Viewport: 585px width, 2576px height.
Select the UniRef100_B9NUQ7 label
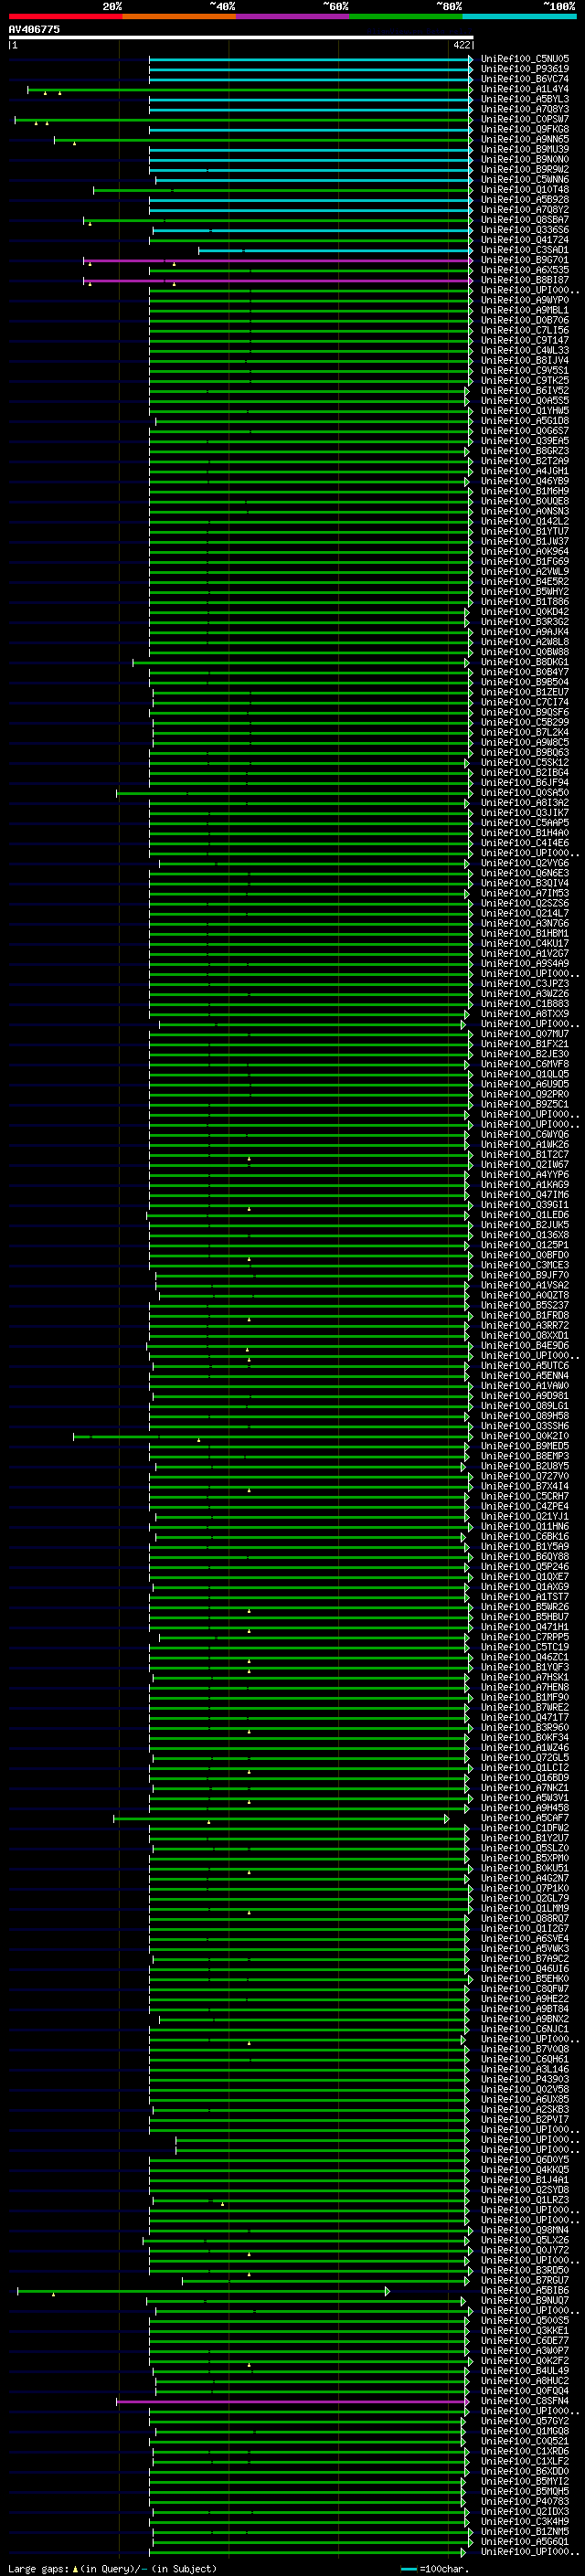(x=525, y=2300)
